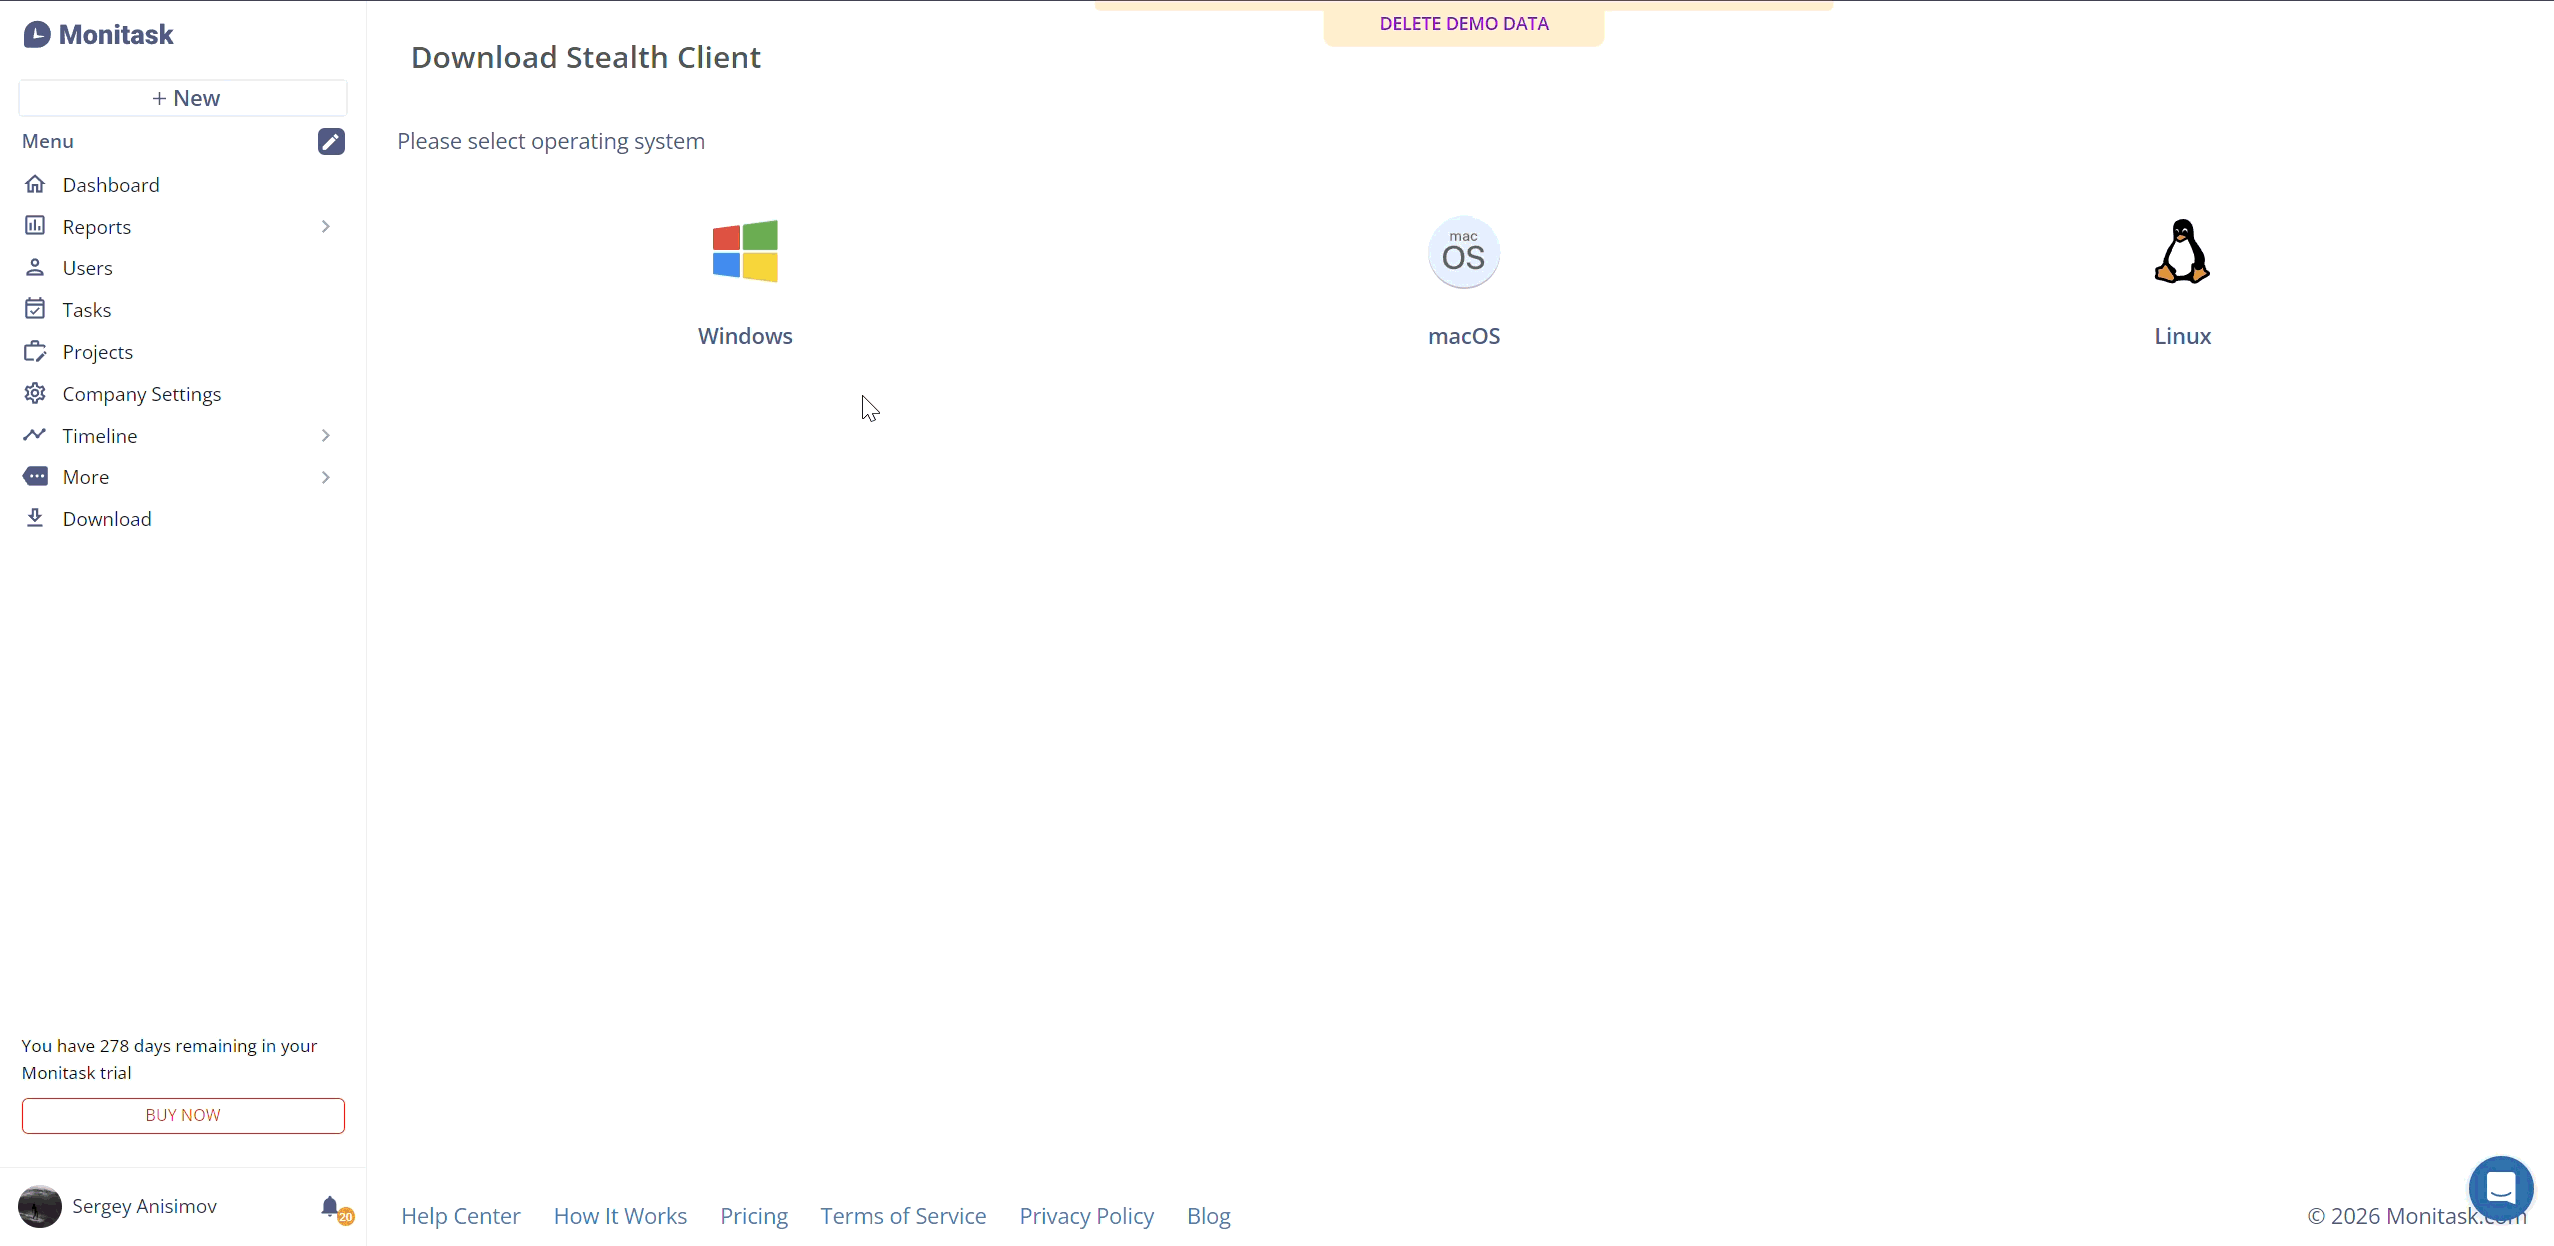Click the trial days remaining notice
The image size is (2554, 1246).
coord(170,1059)
